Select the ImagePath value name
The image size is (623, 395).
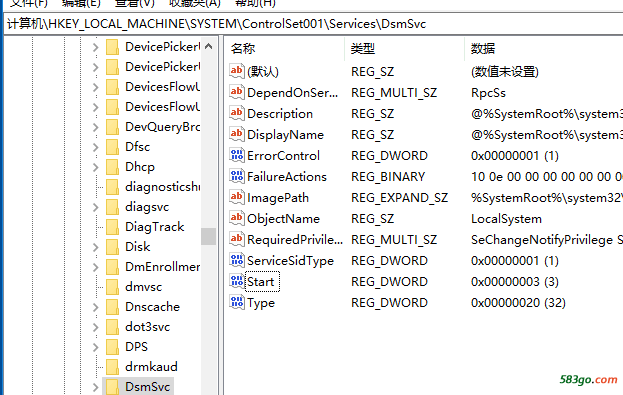pos(278,198)
